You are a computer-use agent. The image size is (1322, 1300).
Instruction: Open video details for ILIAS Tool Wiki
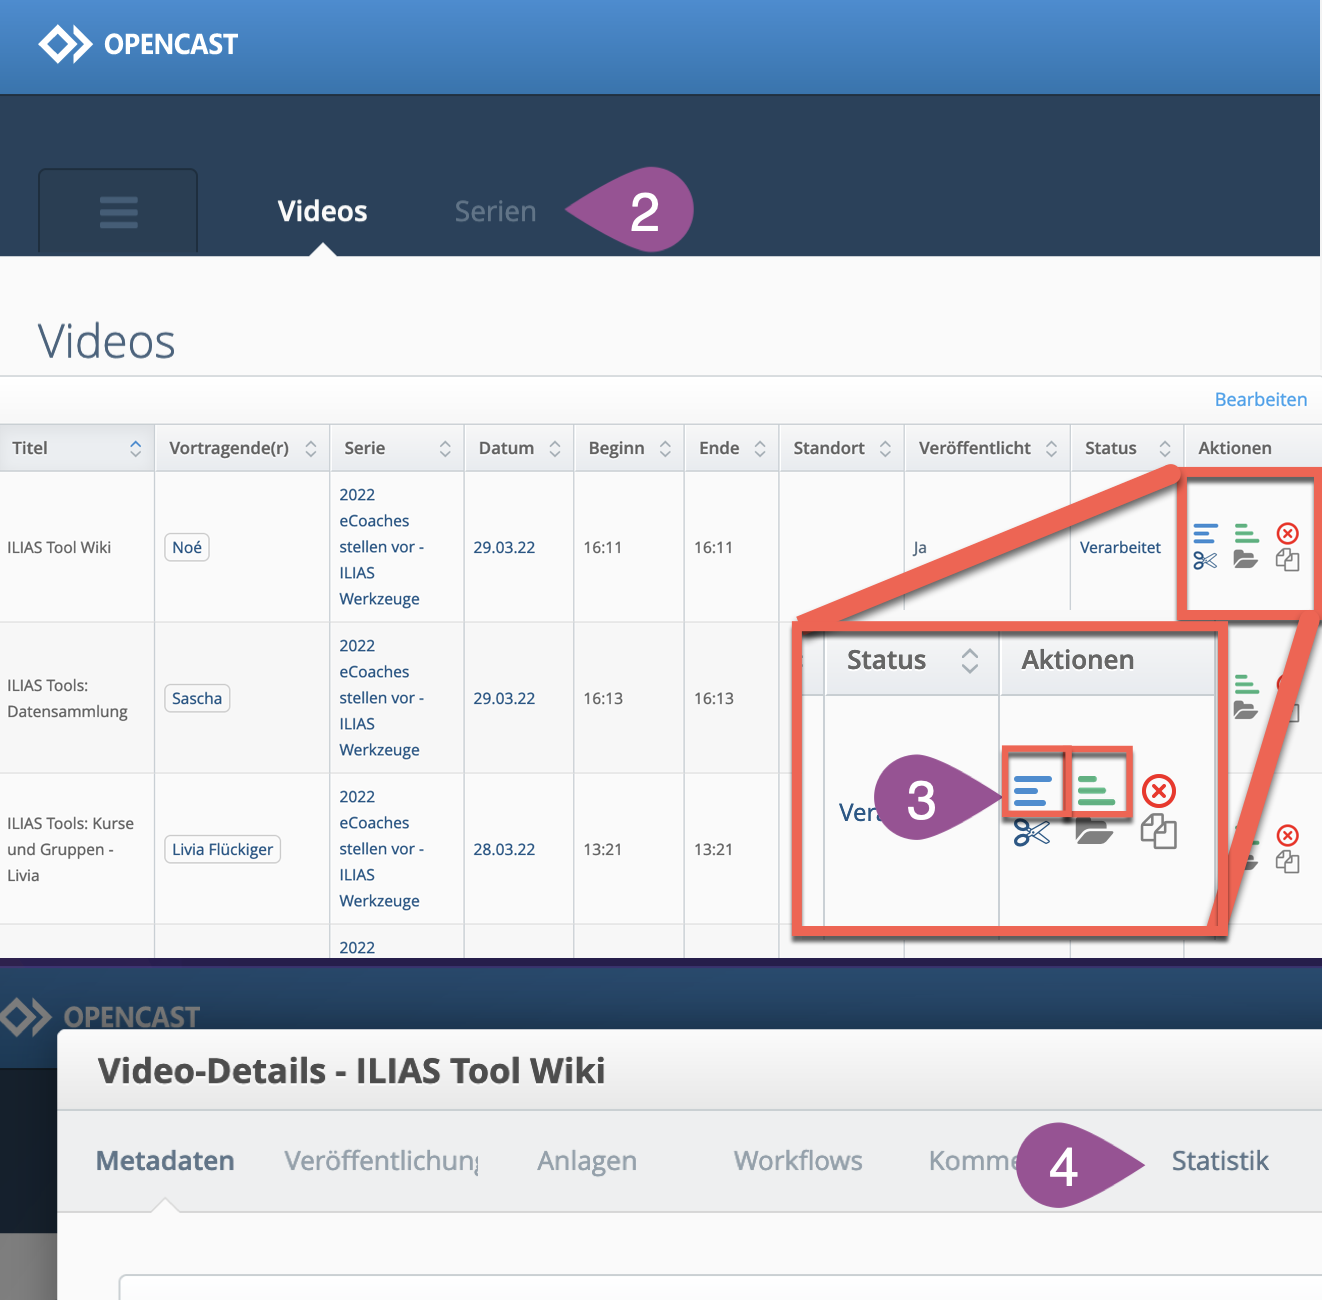(x=1205, y=533)
